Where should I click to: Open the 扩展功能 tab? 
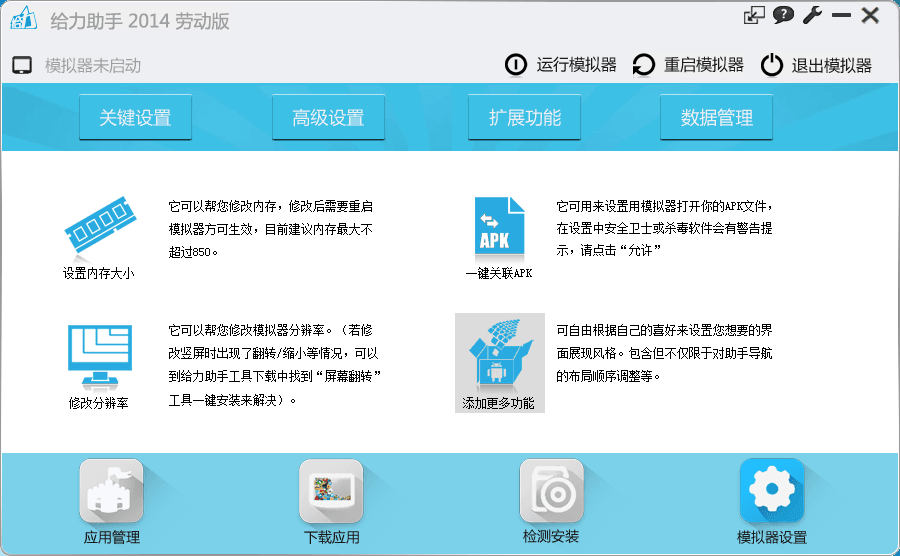point(524,118)
